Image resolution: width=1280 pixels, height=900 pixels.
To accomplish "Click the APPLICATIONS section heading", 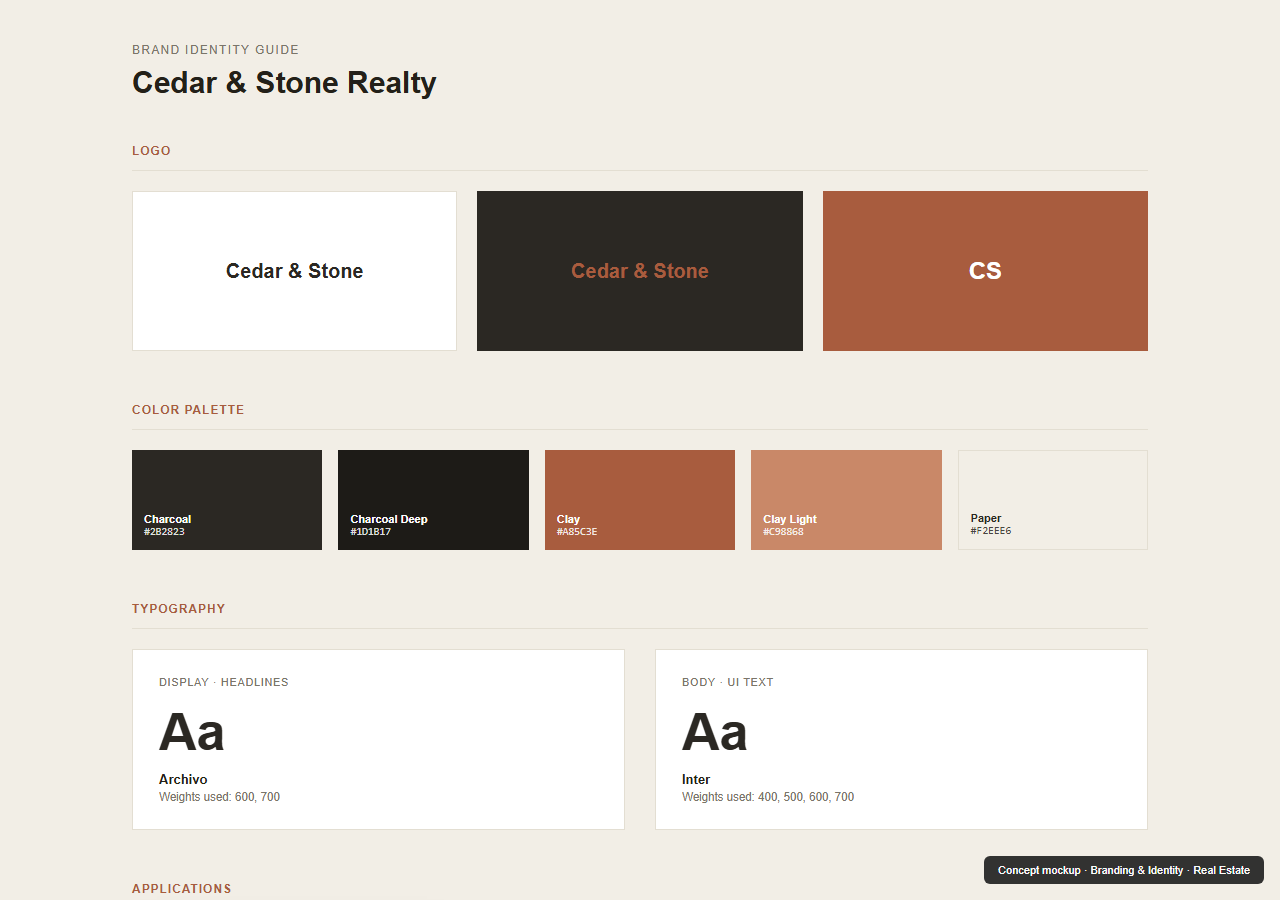I will [x=181, y=889].
